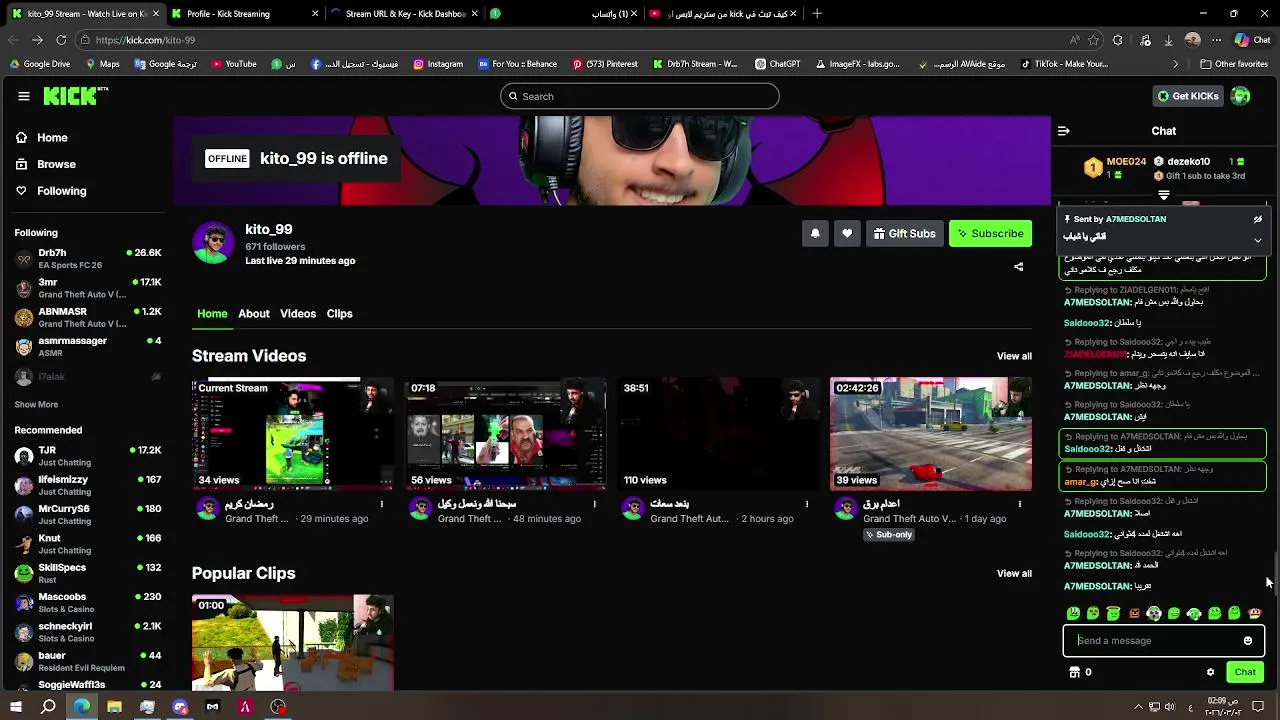The image size is (1280, 720).
Task: Open the Other favorites folder
Action: [x=1234, y=64]
